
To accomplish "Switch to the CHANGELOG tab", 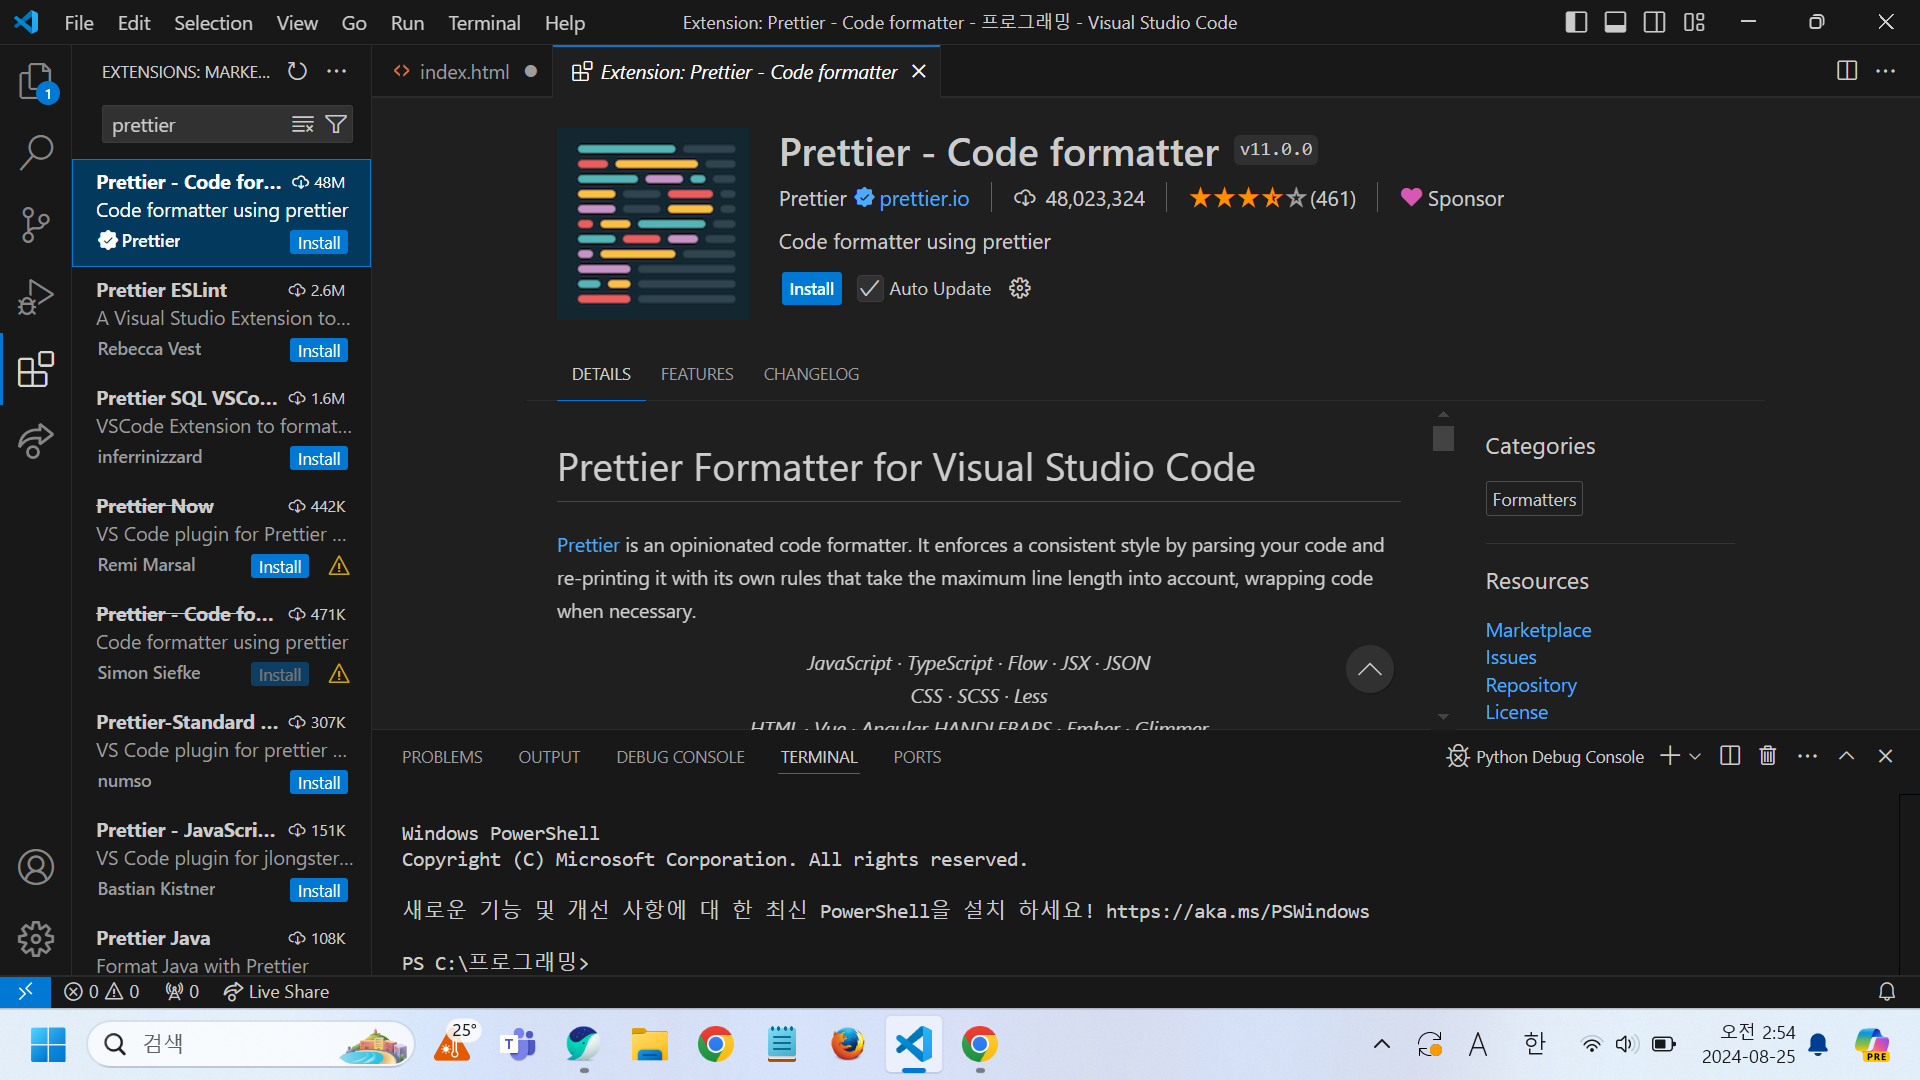I will coord(811,374).
